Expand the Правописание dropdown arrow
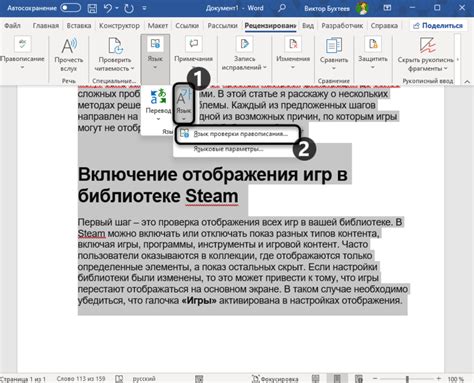Image resolution: width=474 pixels, height=383 pixels. pos(22,68)
